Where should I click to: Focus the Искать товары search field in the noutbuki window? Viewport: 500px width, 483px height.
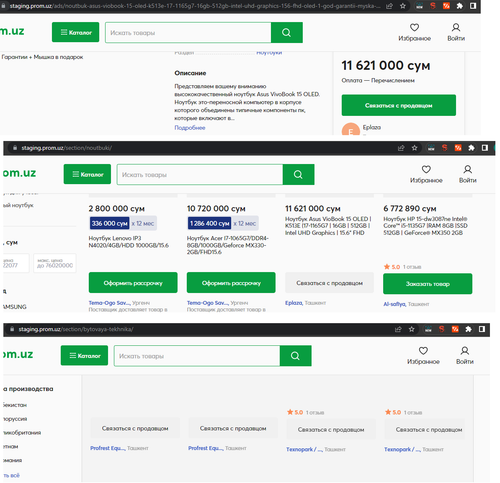click(x=200, y=174)
